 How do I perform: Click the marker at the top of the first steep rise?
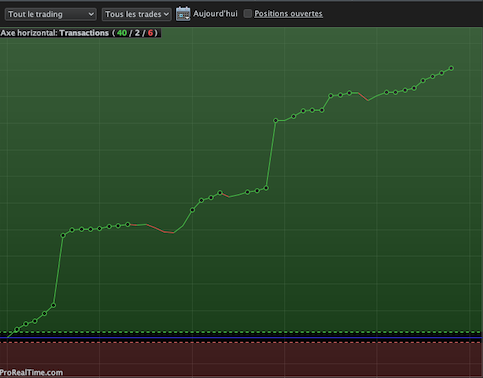(63, 235)
